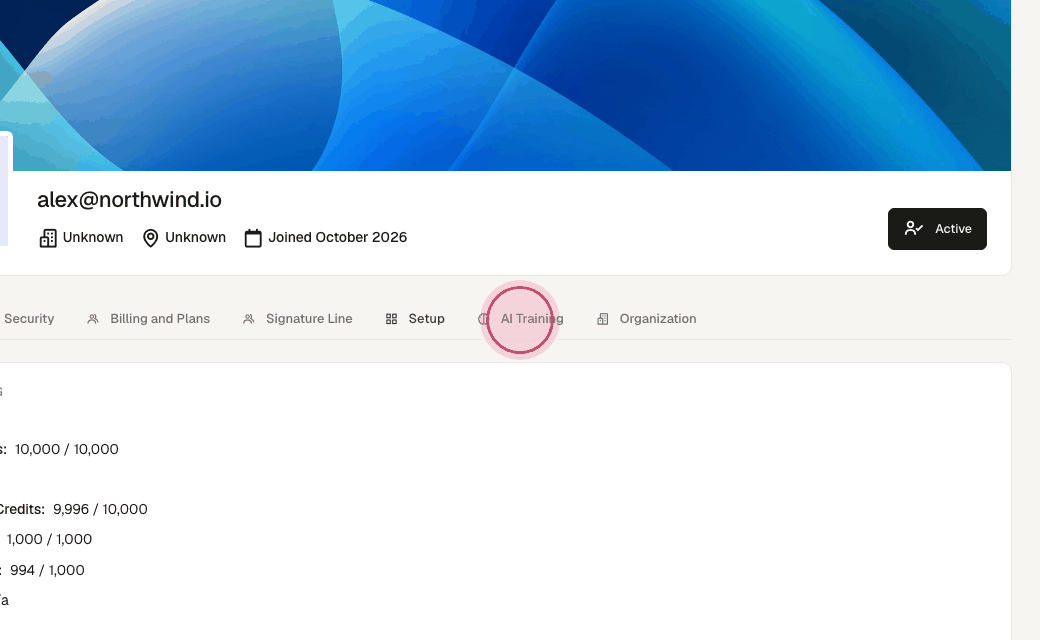Click the location pin icon
This screenshot has width=1040, height=640.
151,238
